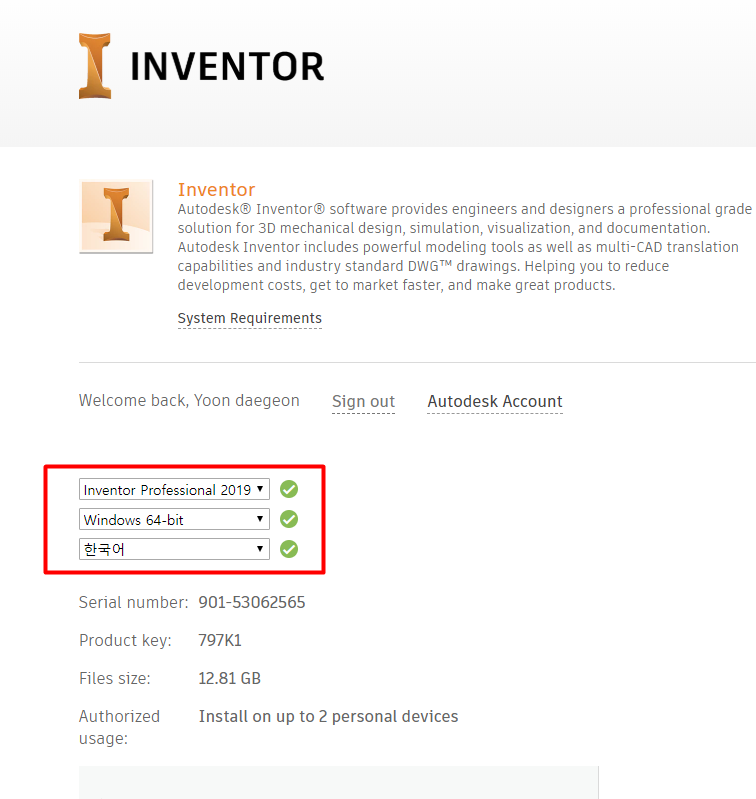This screenshot has height=799, width=756.
Task: Click the 'Product key:' label
Action: [125, 641]
